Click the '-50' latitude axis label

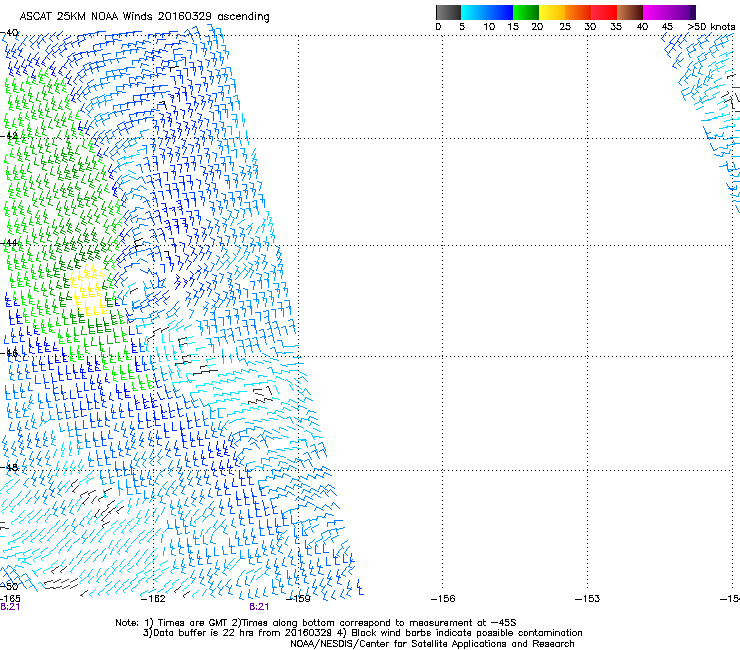click(9, 586)
